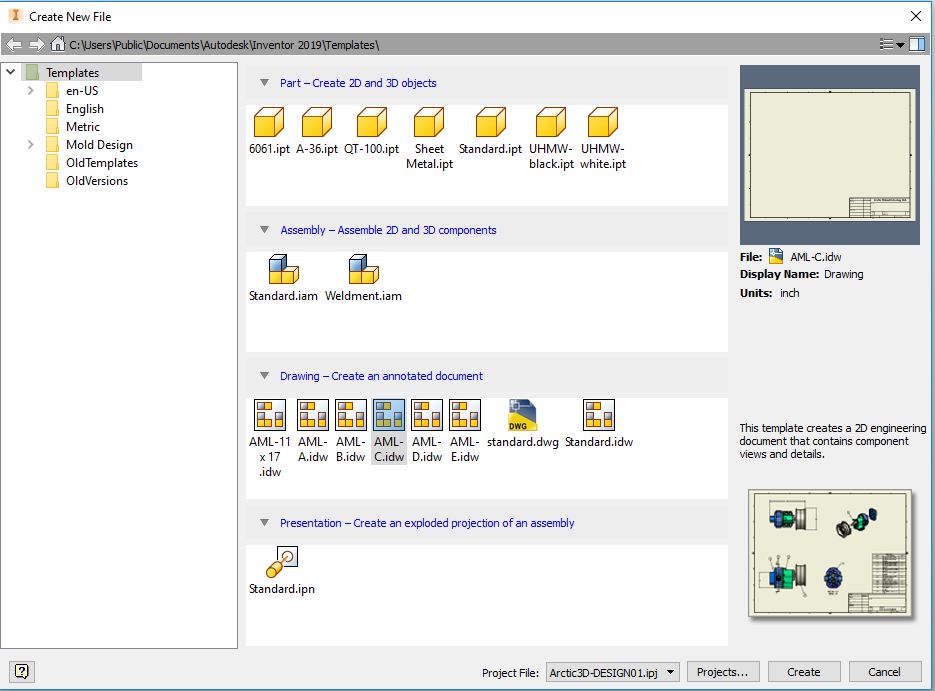This screenshot has height=691, width=935.
Task: Select the Standard.ipn presentation template
Action: tap(282, 560)
